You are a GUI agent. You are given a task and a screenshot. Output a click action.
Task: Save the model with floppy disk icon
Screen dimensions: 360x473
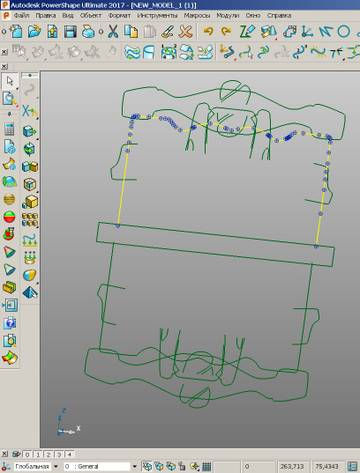(x=70, y=32)
